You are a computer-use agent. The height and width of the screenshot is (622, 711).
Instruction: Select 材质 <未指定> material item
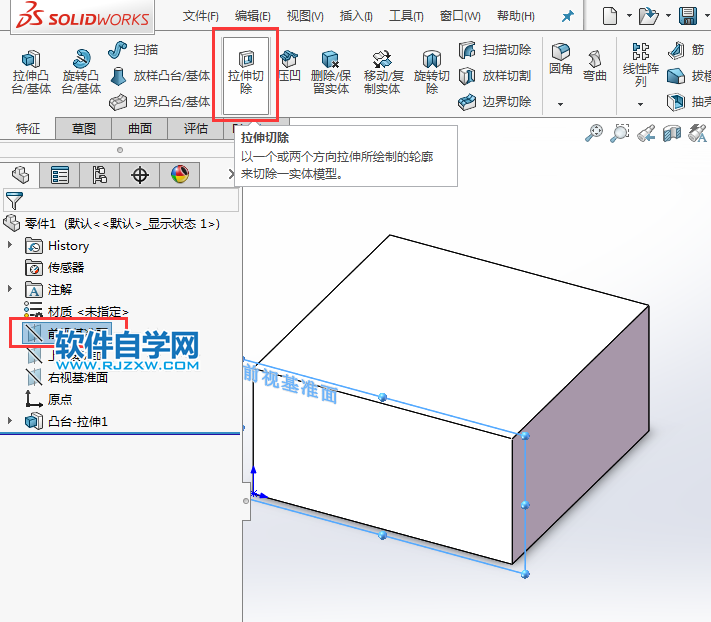(76, 311)
